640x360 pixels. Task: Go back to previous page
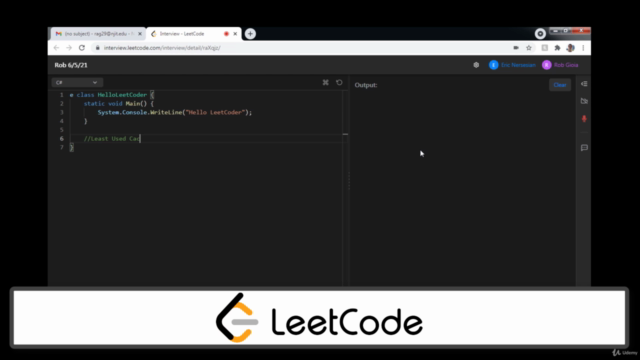click(x=56, y=48)
